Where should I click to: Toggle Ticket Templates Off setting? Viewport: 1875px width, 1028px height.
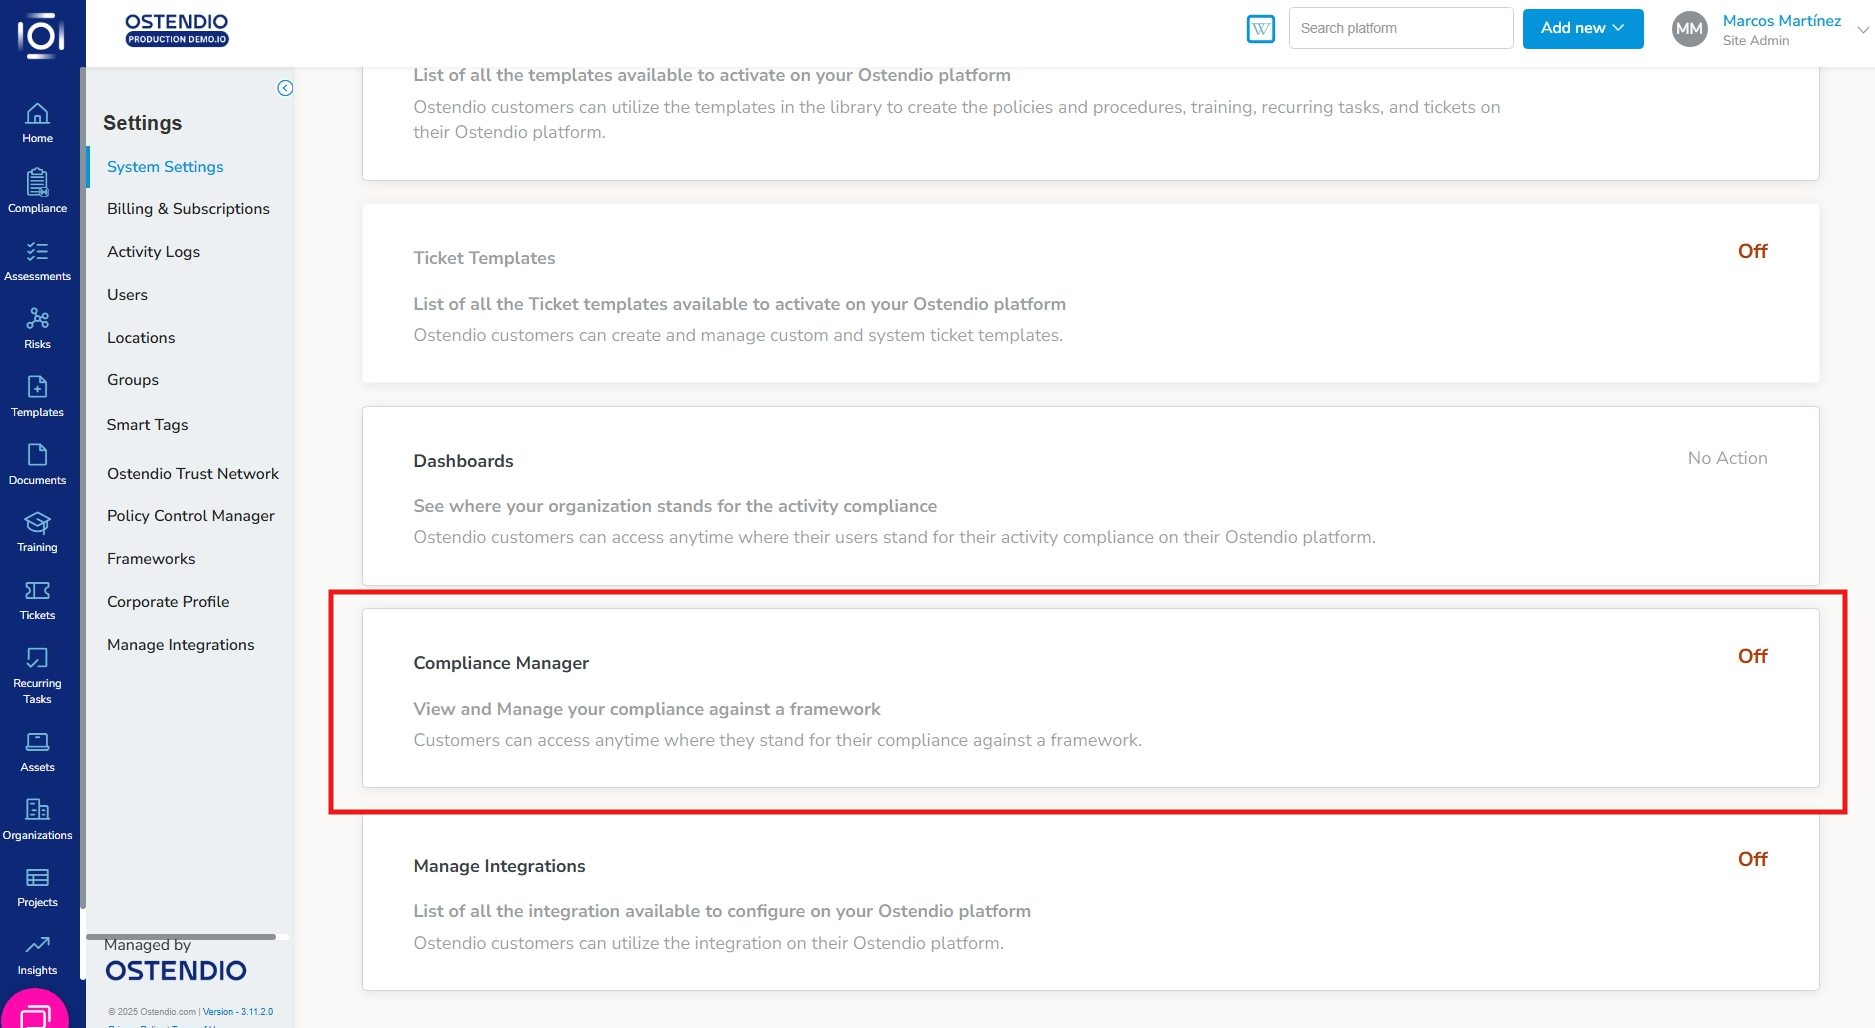click(x=1752, y=251)
